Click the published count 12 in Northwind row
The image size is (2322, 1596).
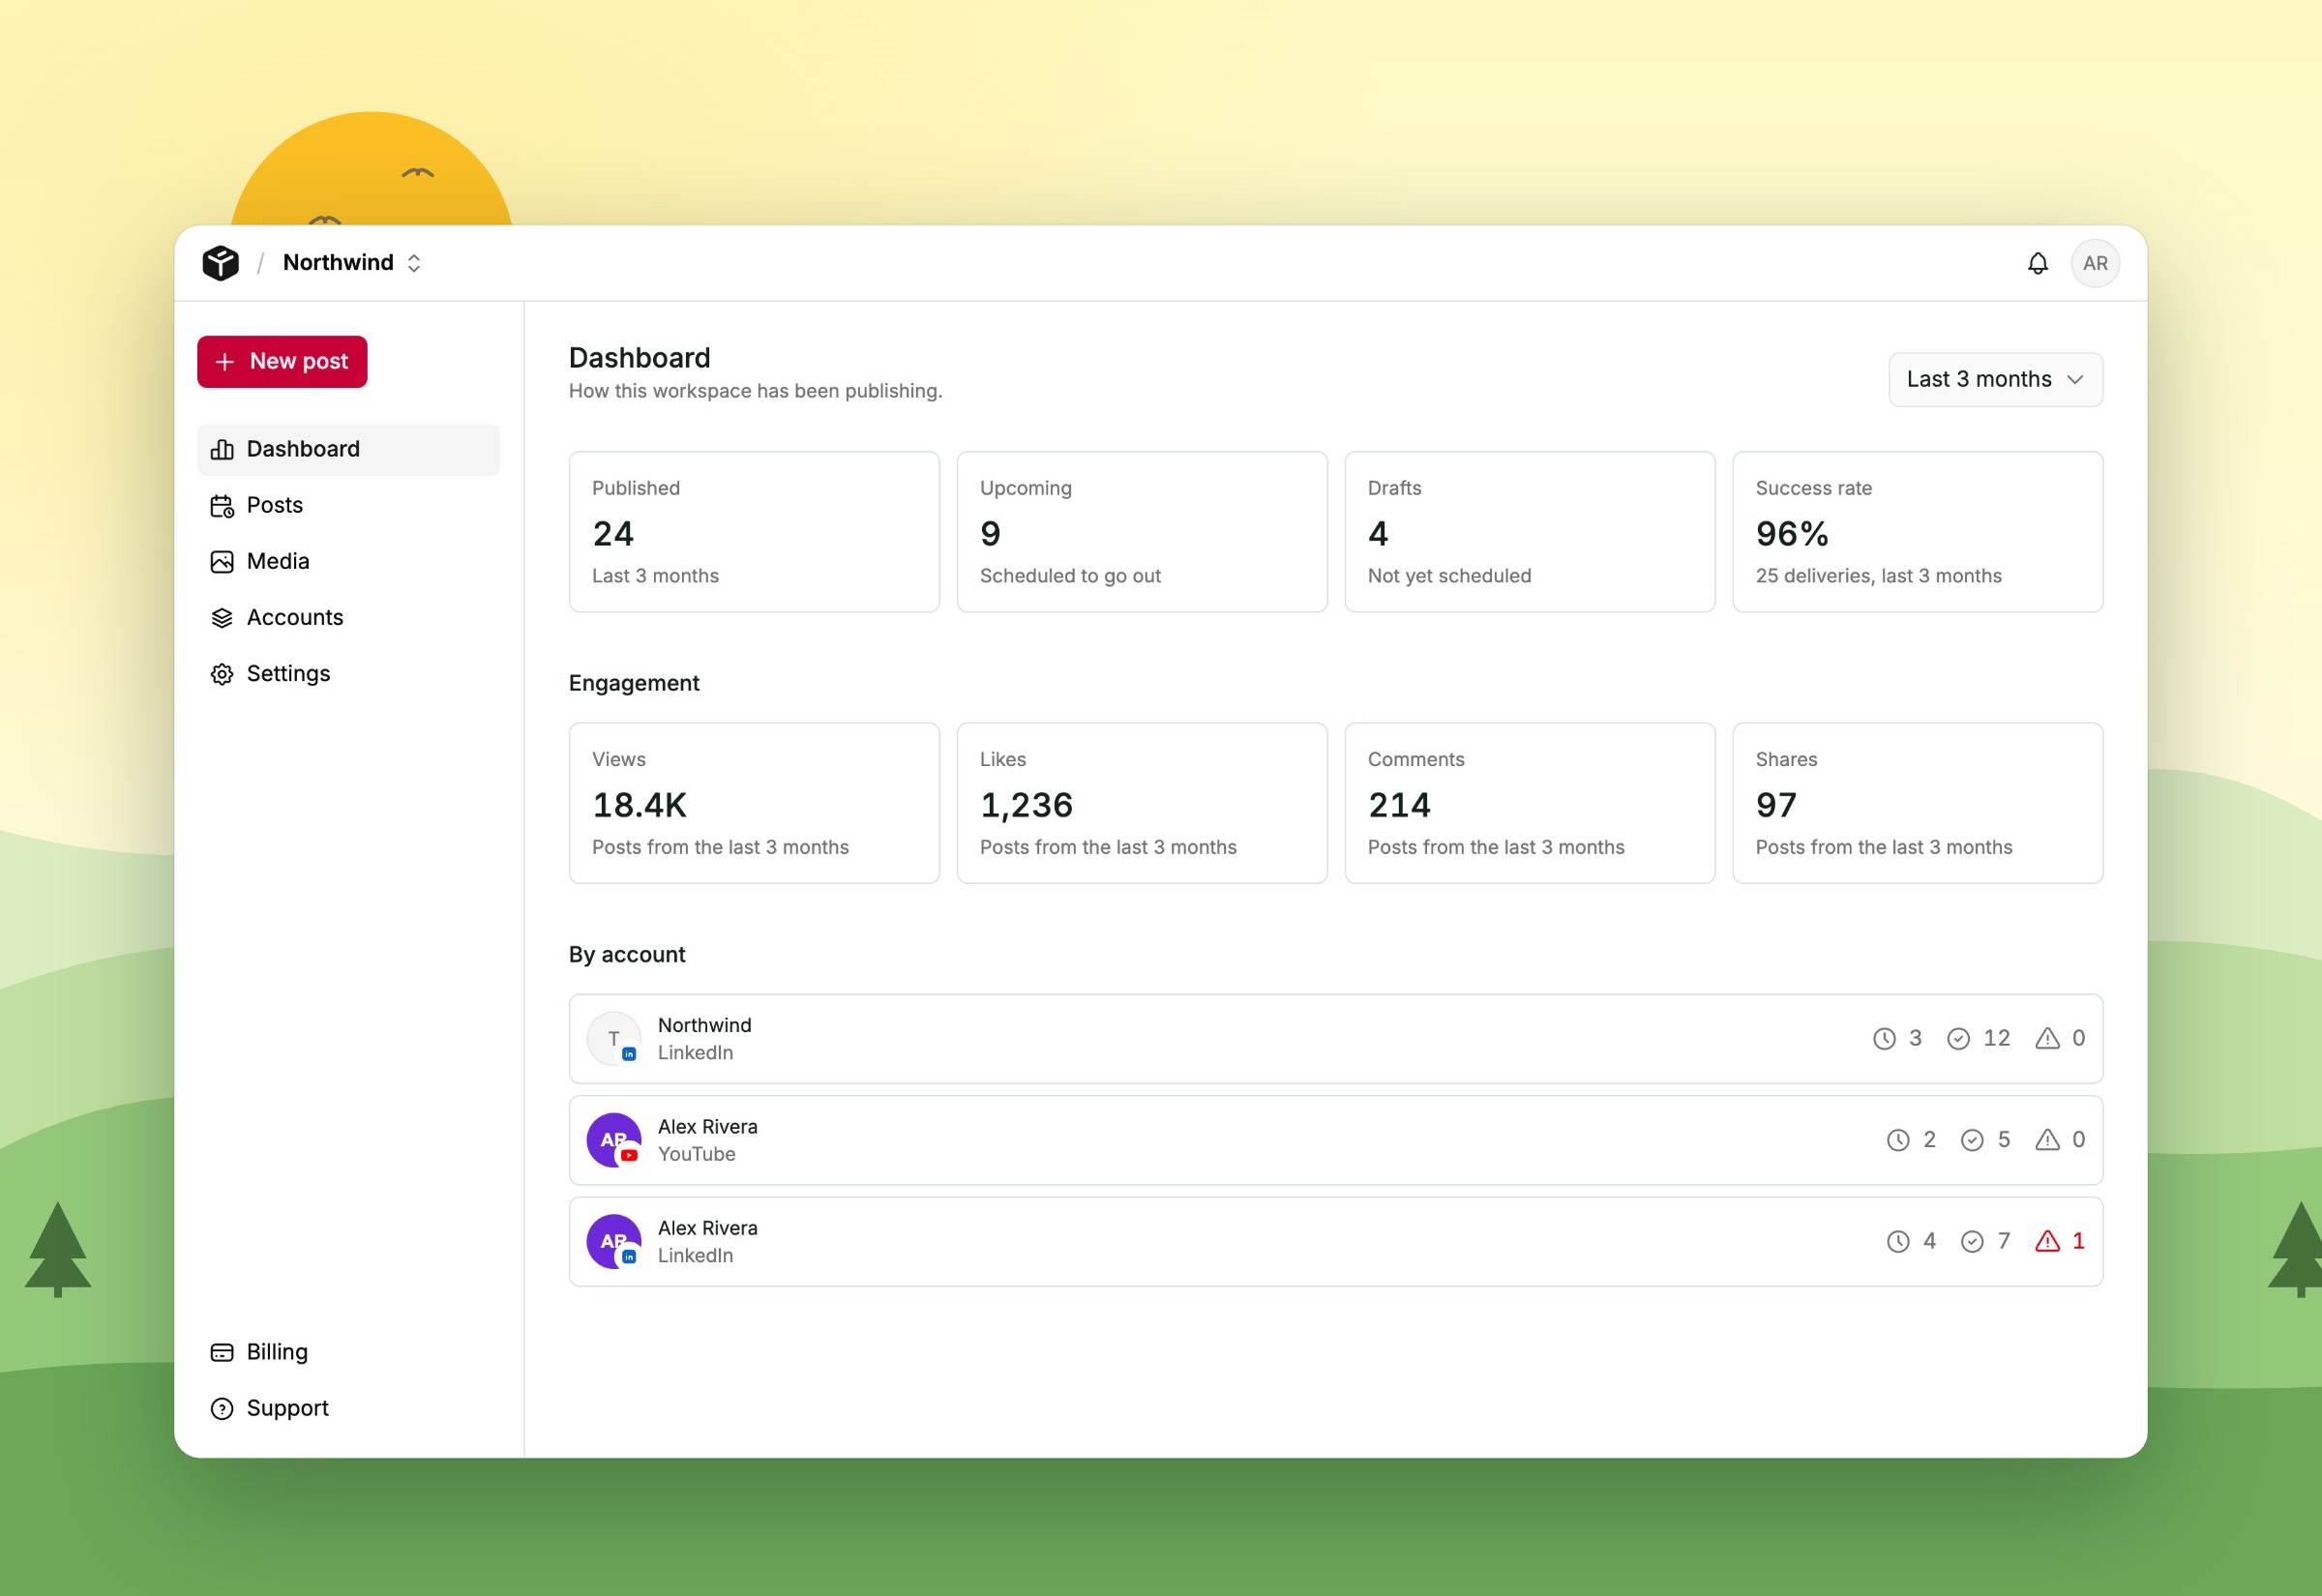click(x=1996, y=1038)
